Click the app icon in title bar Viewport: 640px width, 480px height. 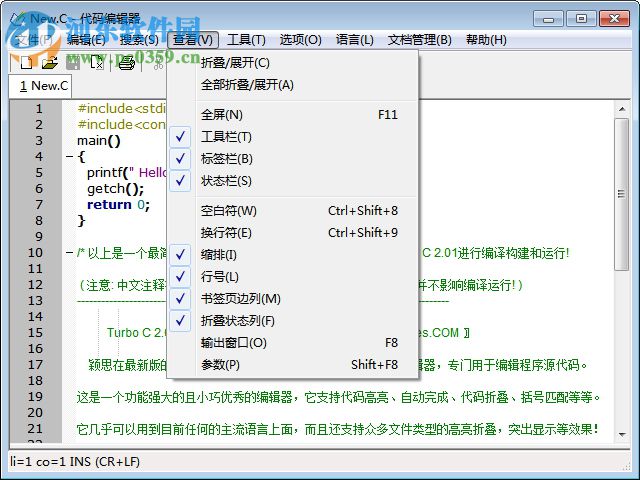pyautogui.click(x=19, y=18)
